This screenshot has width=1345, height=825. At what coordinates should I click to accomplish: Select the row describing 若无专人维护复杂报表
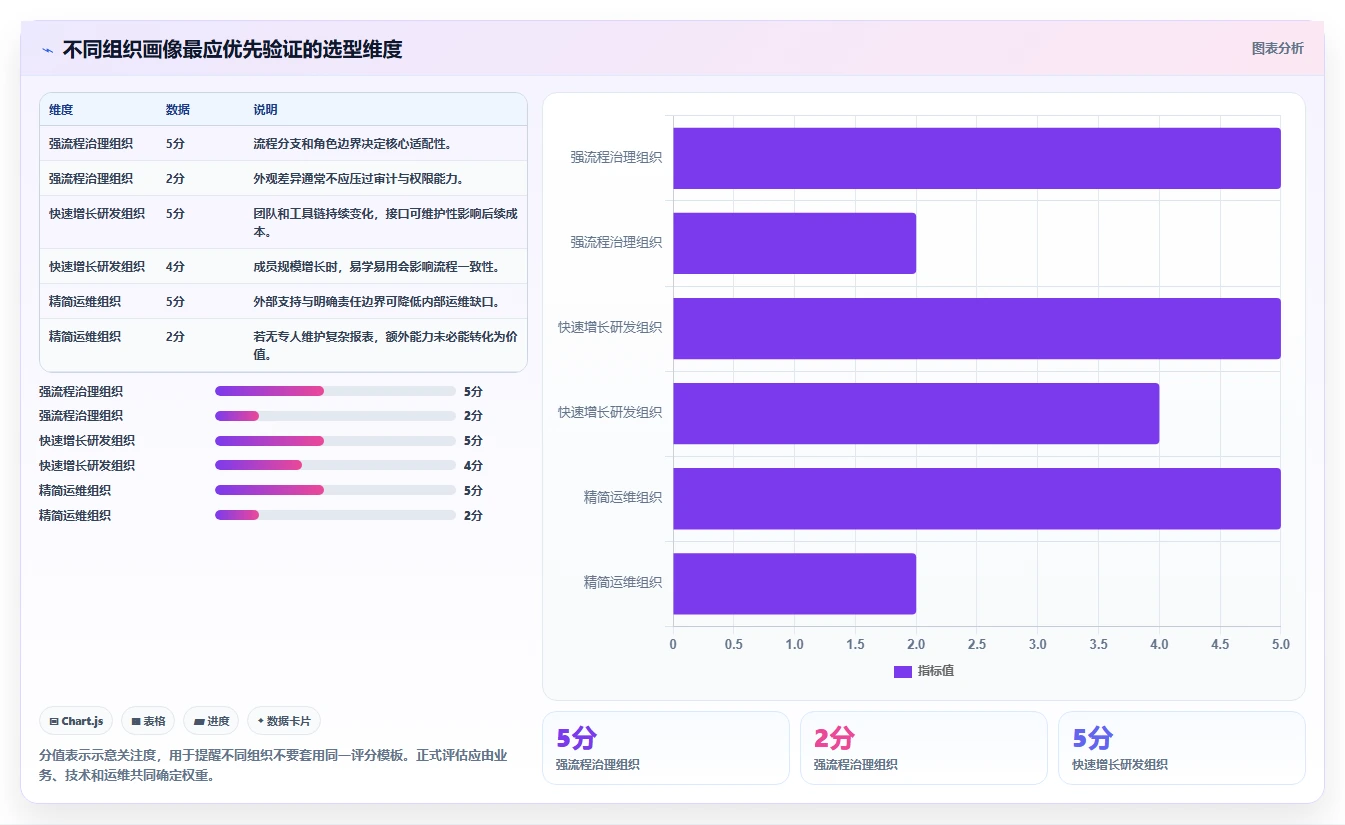(x=283, y=345)
